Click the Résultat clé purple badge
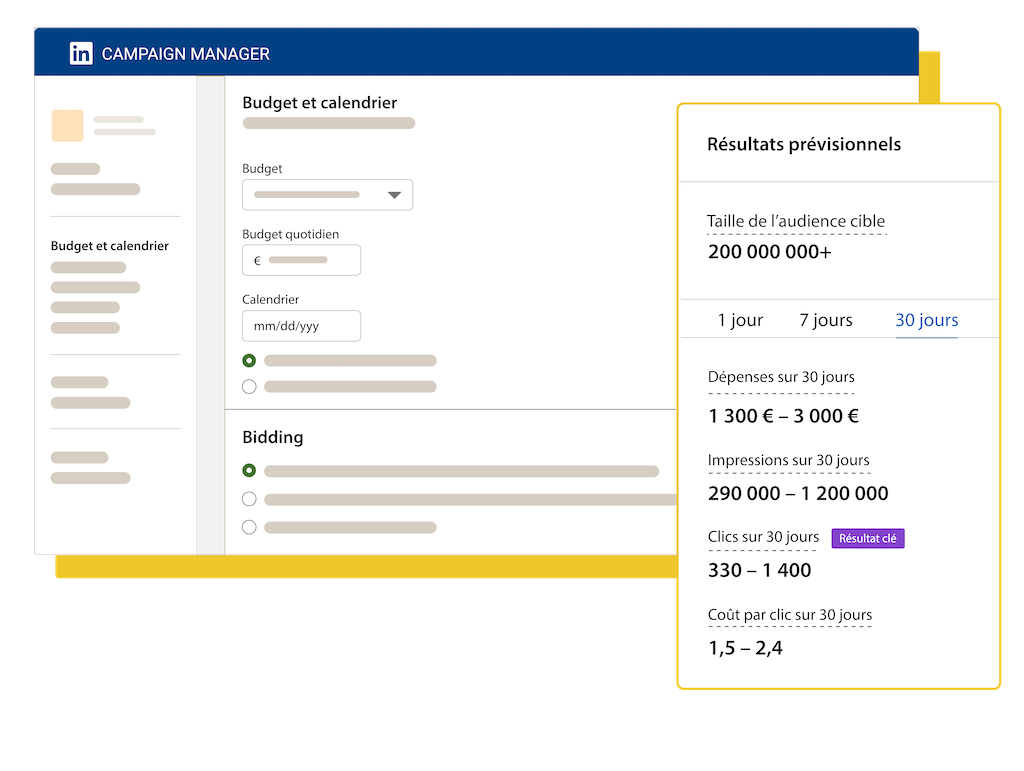The width and height of the screenshot is (1024, 771). 868,539
